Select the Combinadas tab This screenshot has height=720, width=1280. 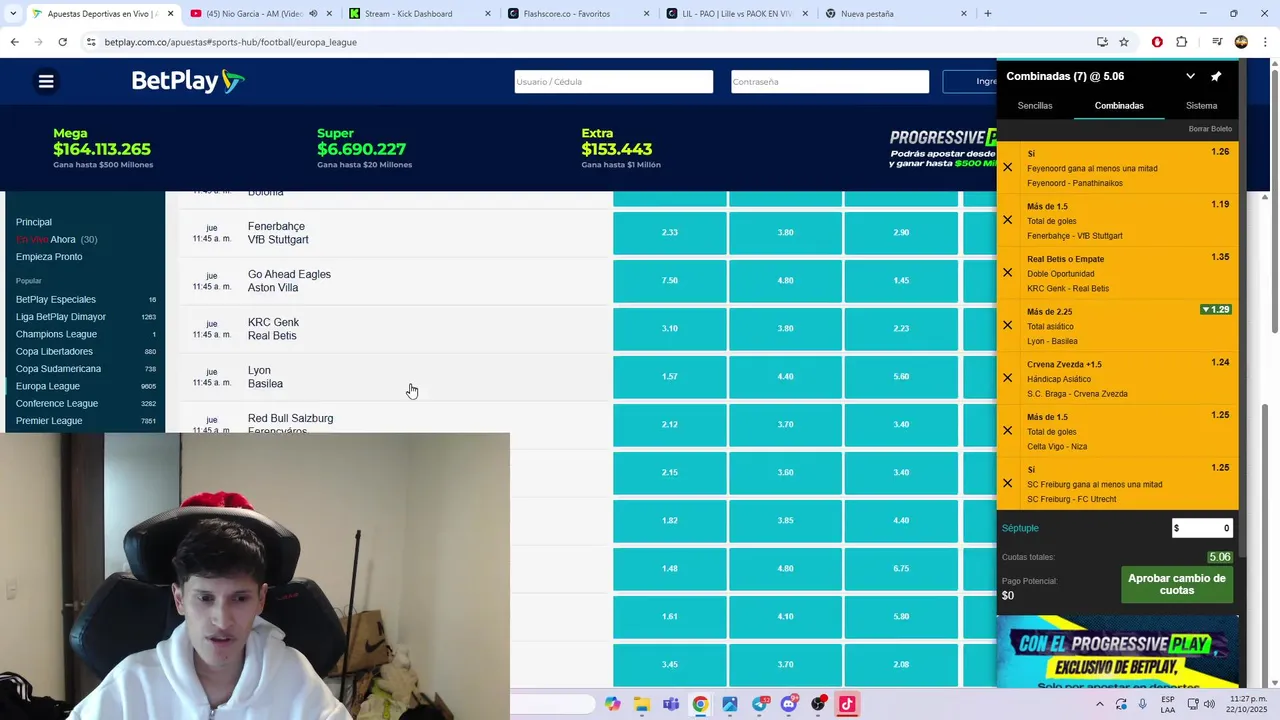pos(1119,105)
